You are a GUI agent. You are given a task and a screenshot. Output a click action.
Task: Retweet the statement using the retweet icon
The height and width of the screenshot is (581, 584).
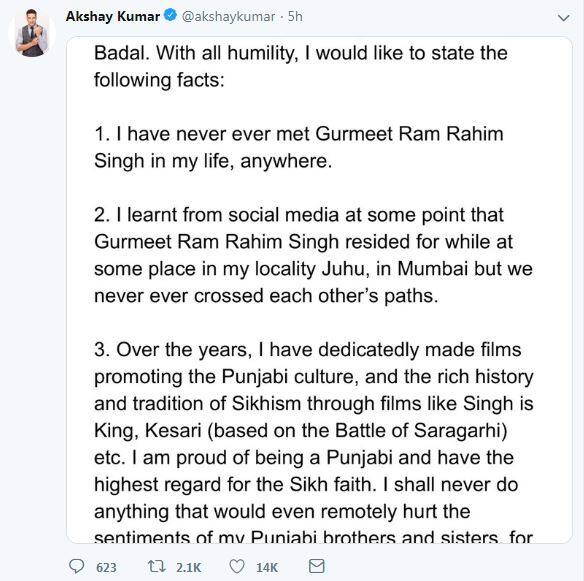(157, 566)
